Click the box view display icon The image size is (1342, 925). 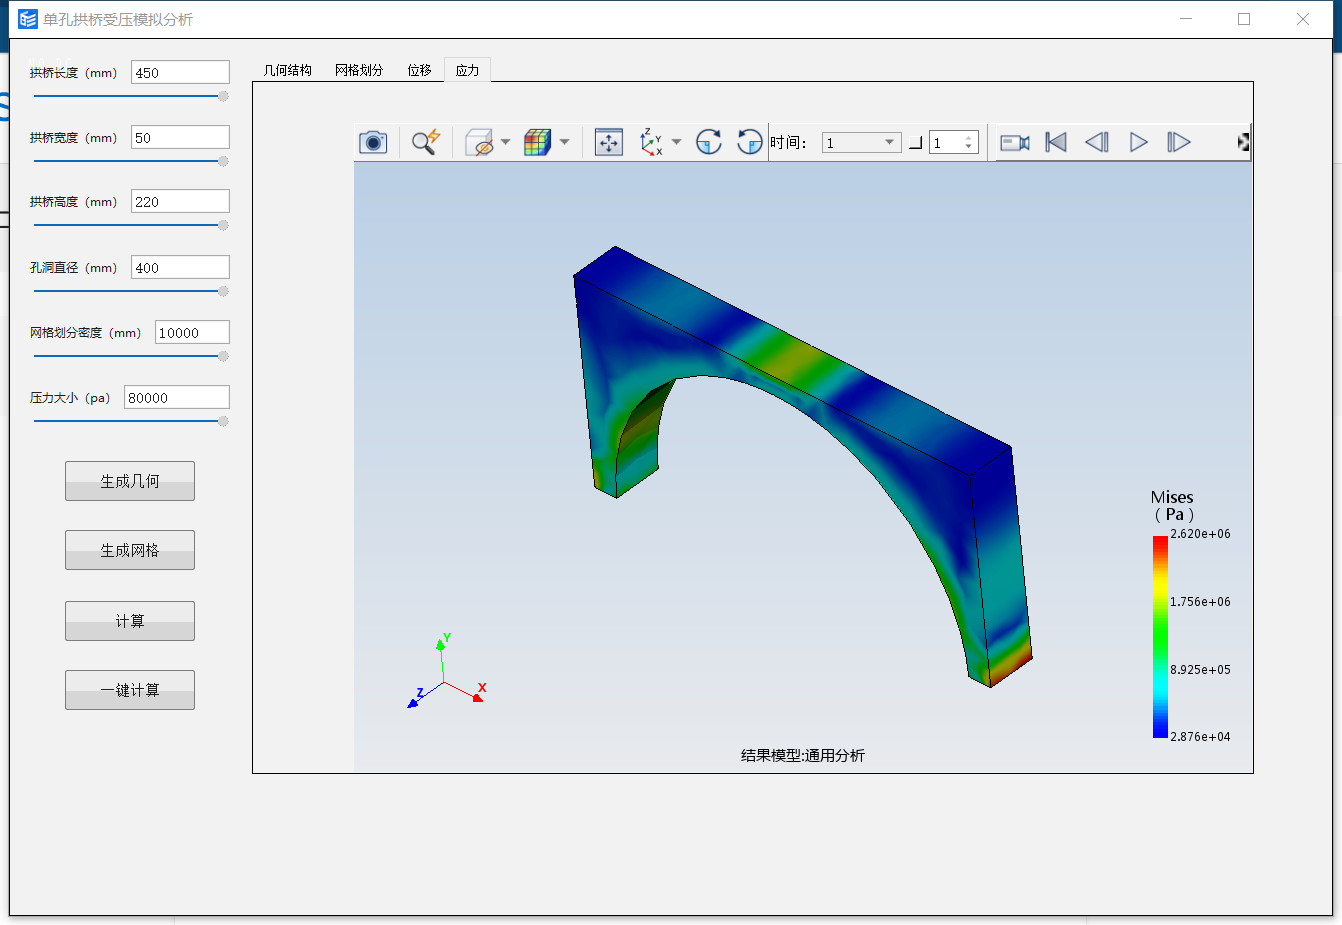[480, 142]
